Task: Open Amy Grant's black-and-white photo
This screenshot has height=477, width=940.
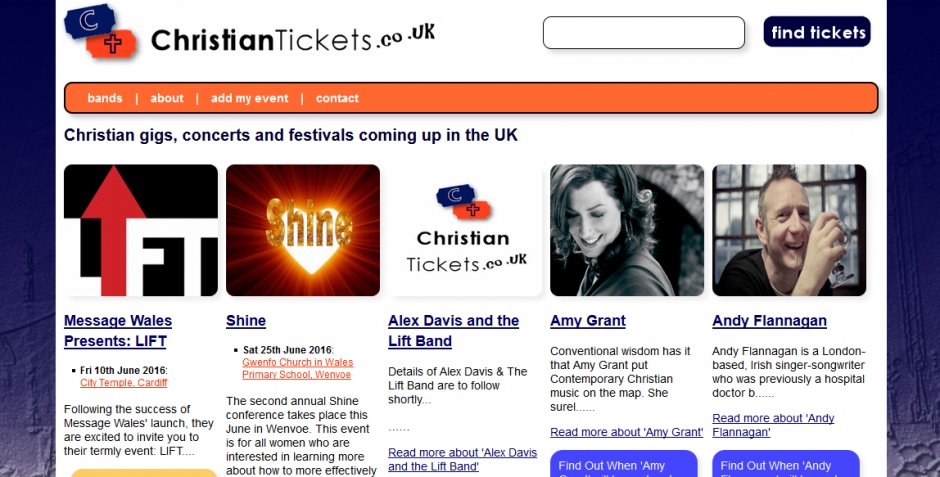Action: [627, 230]
